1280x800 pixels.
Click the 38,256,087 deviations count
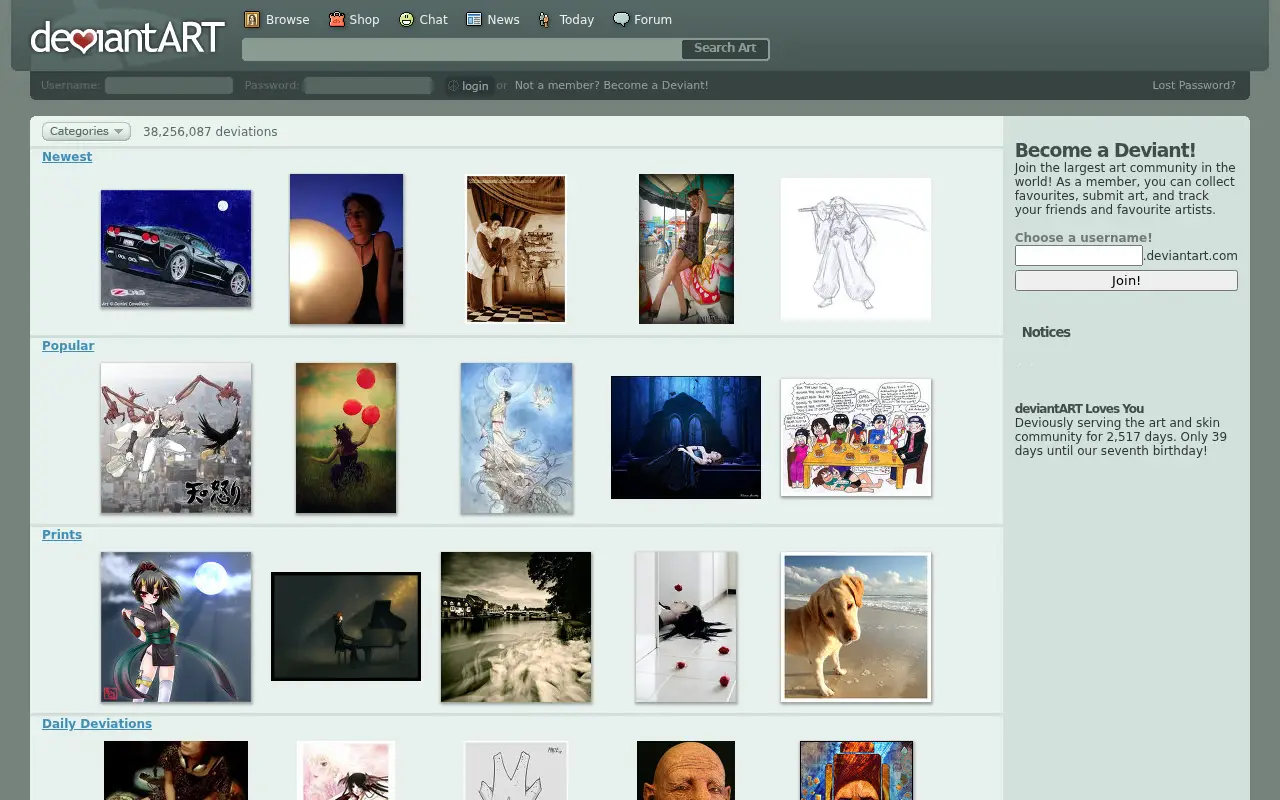pyautogui.click(x=210, y=132)
